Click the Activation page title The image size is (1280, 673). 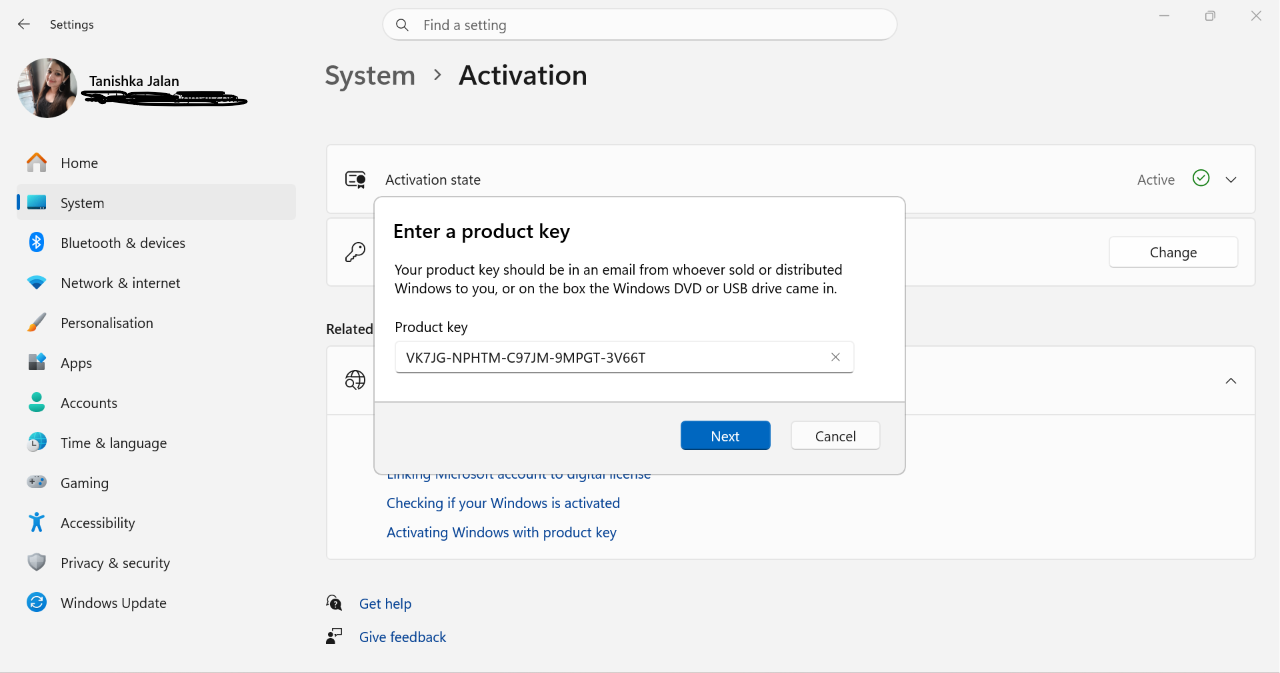[522, 76]
